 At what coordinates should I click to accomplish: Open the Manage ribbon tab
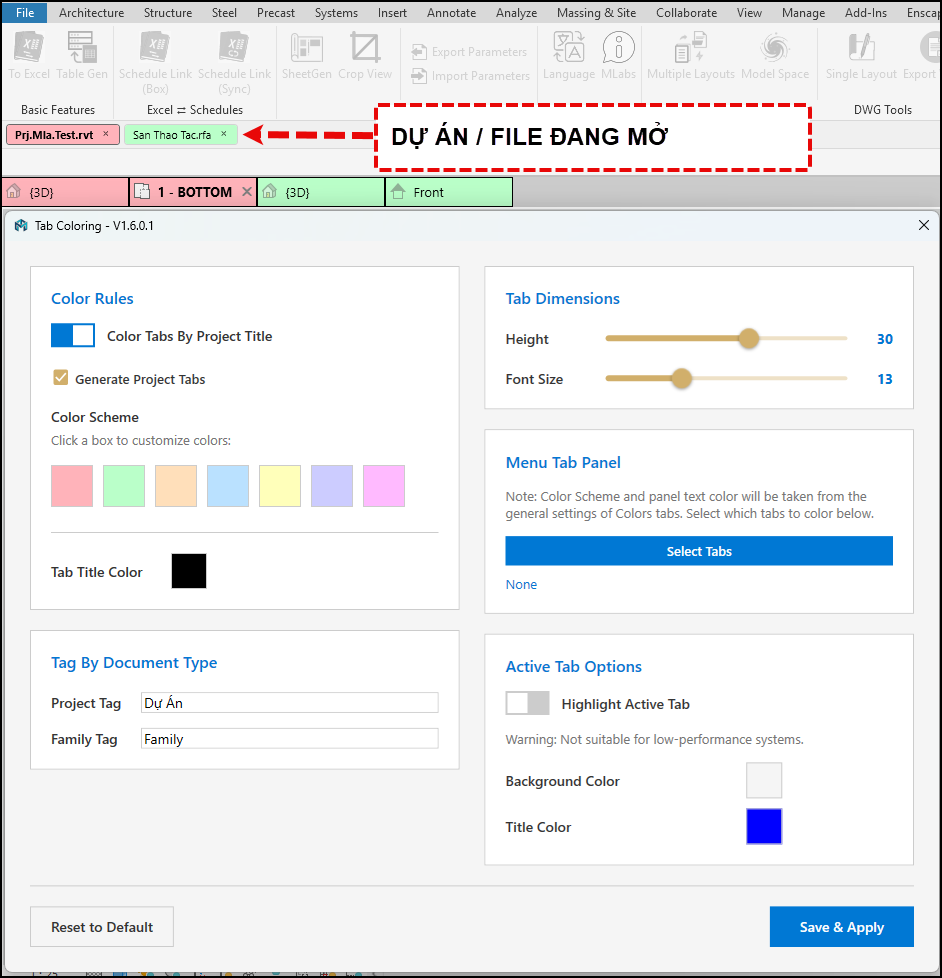[x=803, y=12]
